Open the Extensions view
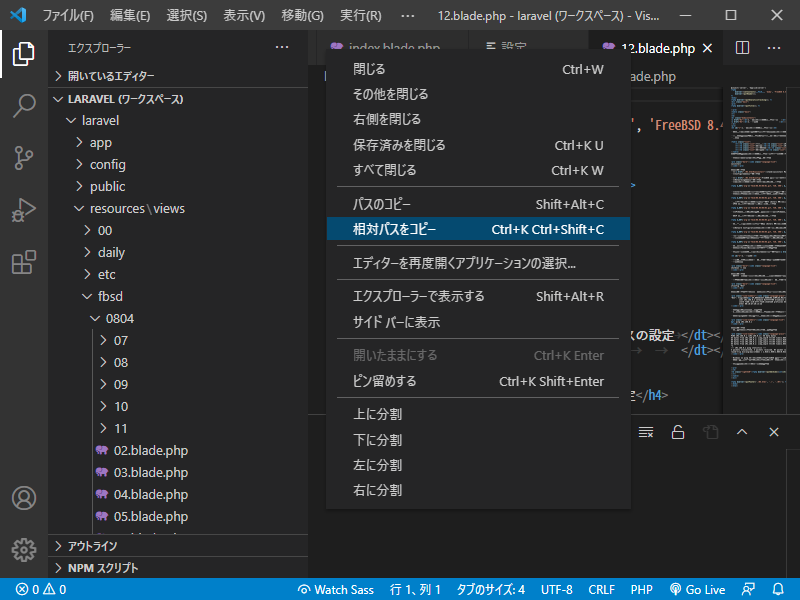 (x=24, y=263)
